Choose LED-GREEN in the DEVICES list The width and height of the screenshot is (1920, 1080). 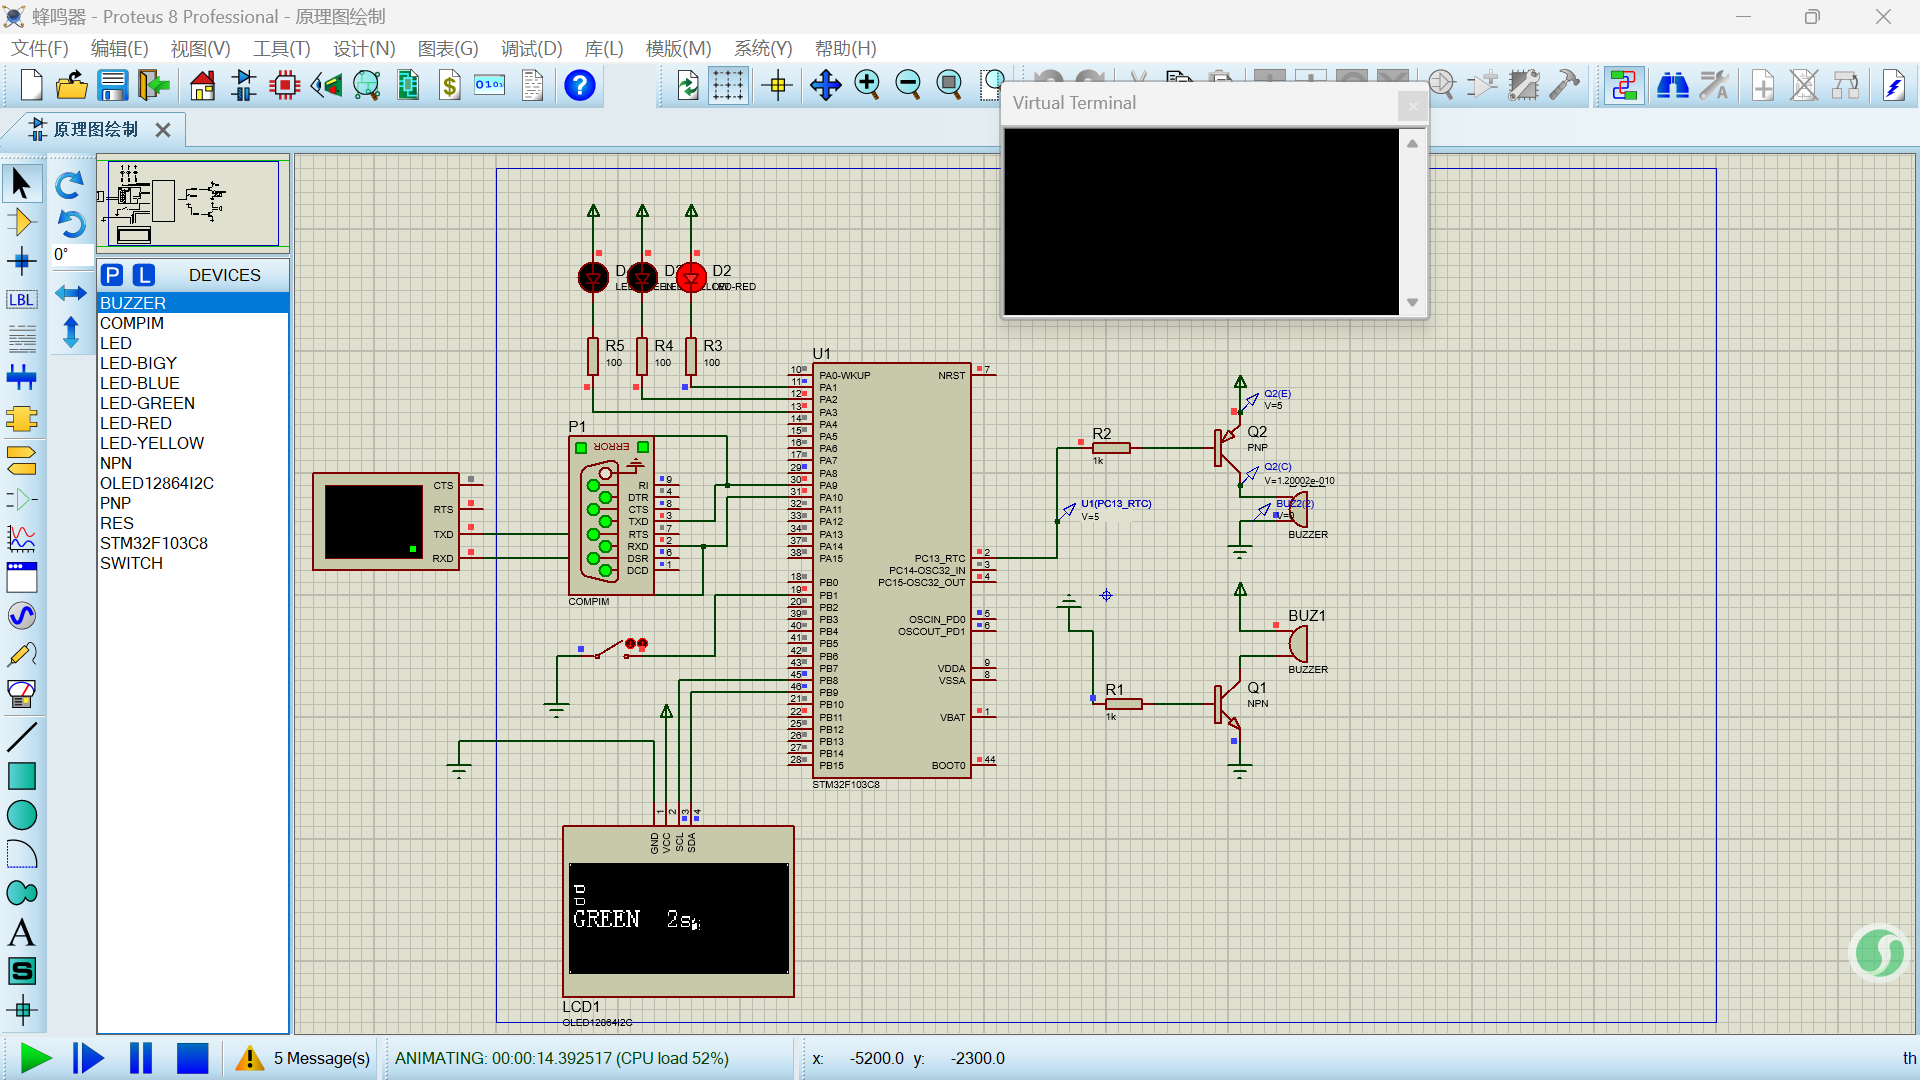(147, 403)
